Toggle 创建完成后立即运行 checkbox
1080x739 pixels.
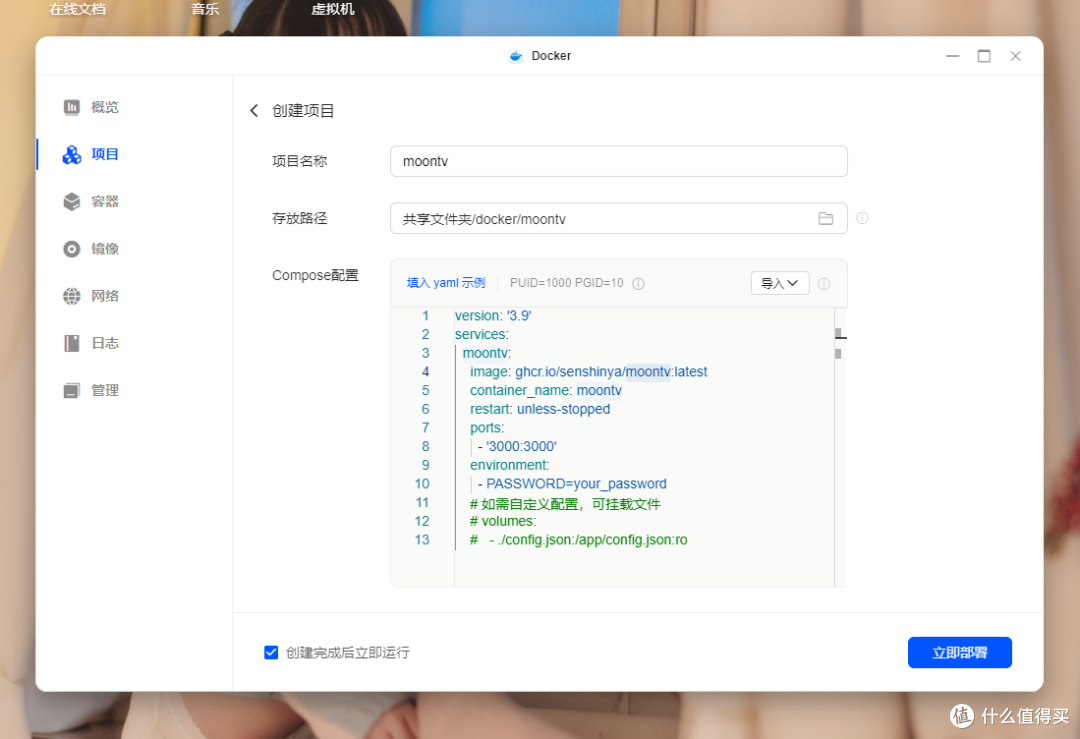[x=271, y=652]
